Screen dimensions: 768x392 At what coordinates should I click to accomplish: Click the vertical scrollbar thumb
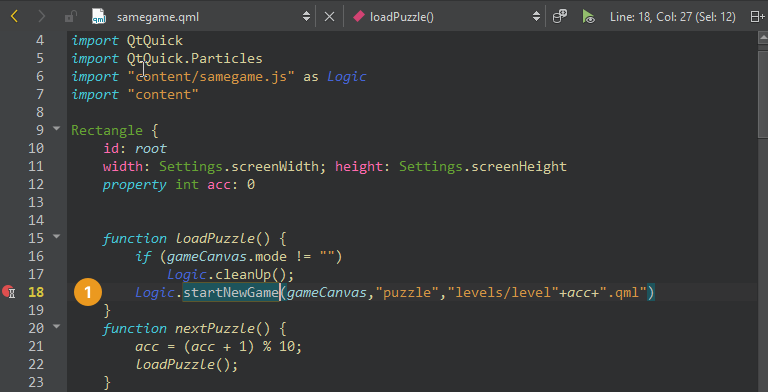coord(763,93)
